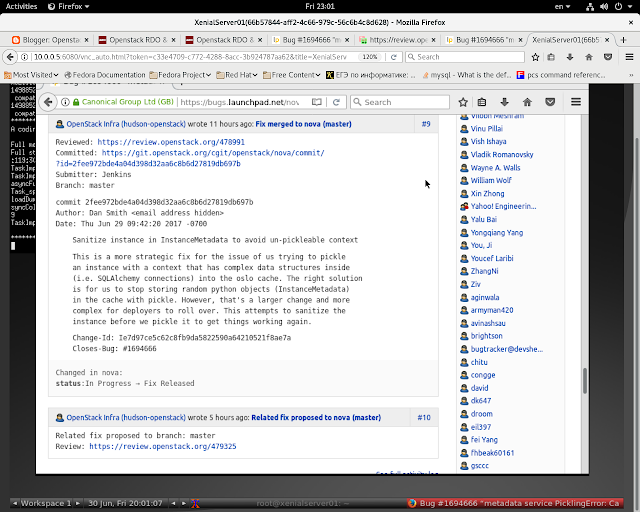Image resolution: width=640 pixels, height=512 pixels.
Task: Select Workspace 1 in bottom panel
Action: pos(46,503)
